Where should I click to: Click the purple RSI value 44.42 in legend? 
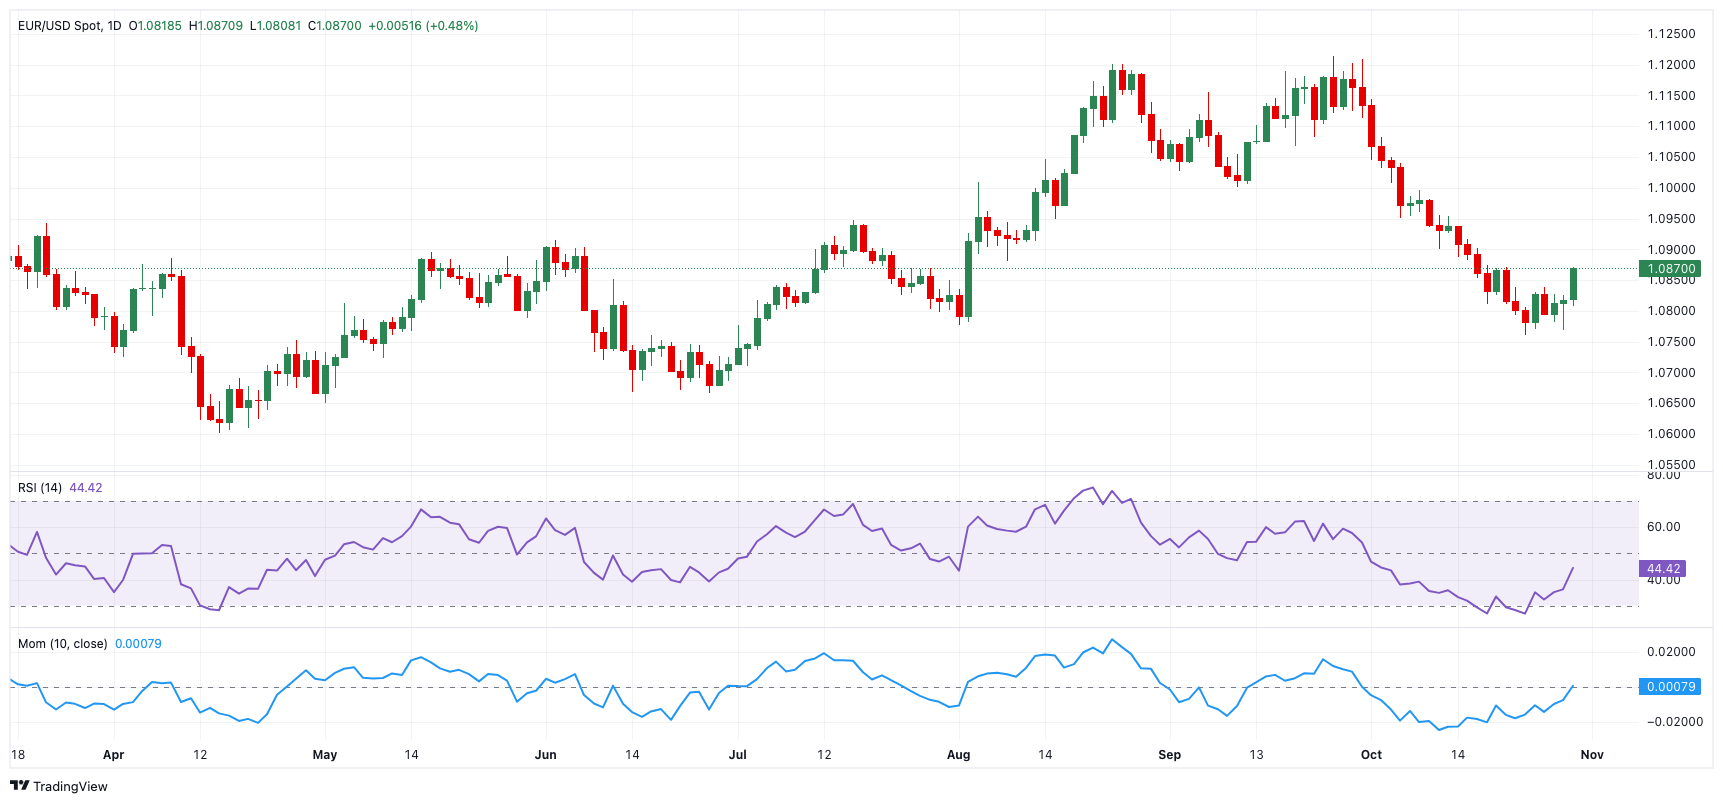pyautogui.click(x=86, y=488)
